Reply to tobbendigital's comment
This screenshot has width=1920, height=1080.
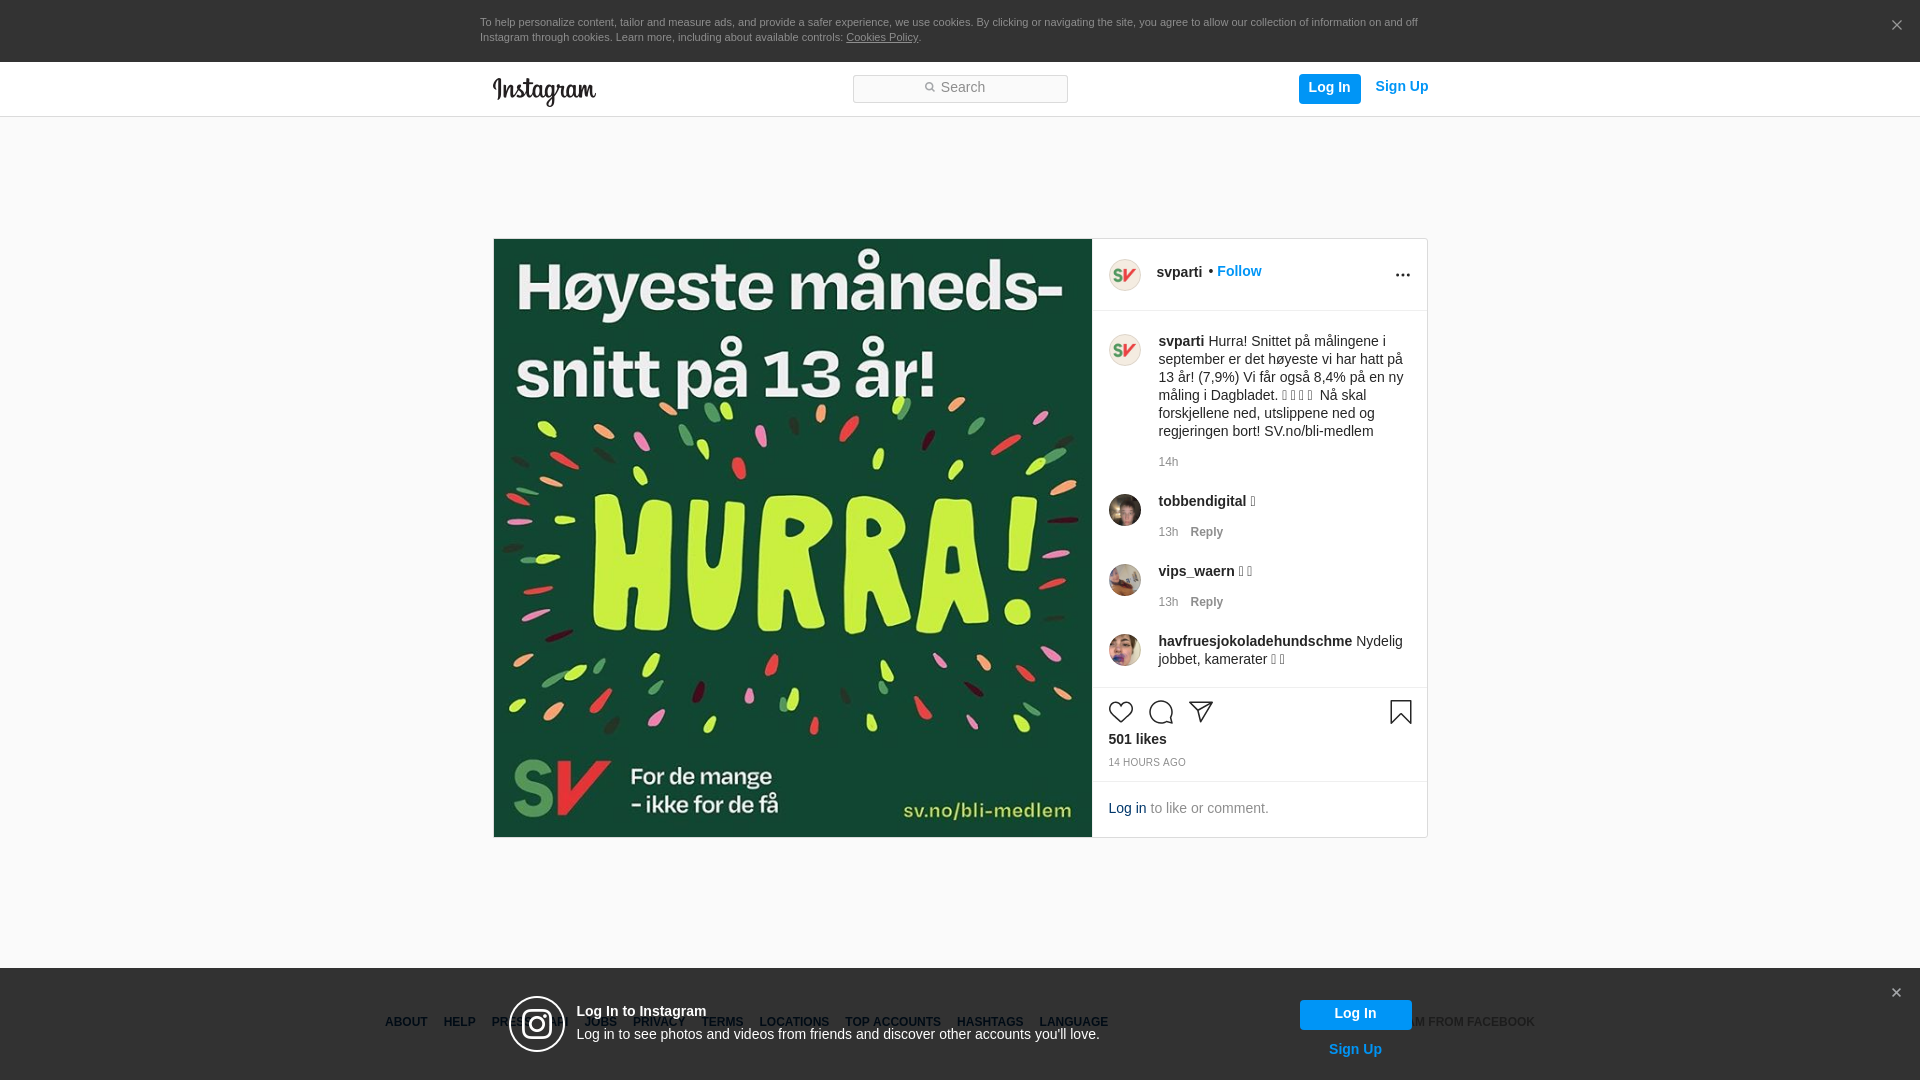(1206, 532)
